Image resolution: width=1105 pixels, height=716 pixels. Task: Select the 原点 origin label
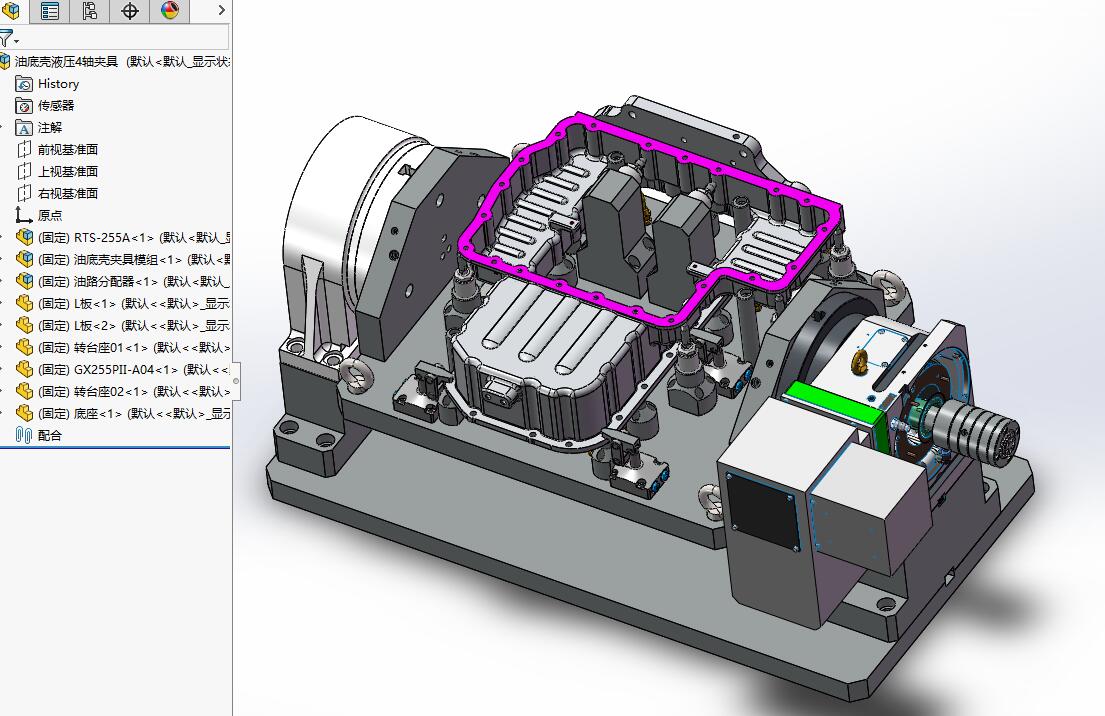pyautogui.click(x=50, y=216)
